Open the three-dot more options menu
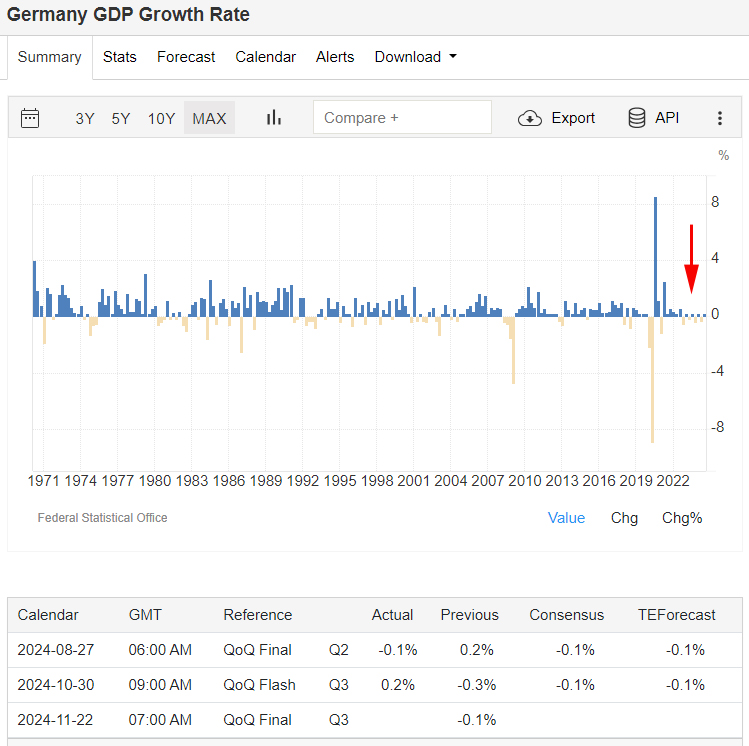The image size is (749, 746). (x=719, y=118)
